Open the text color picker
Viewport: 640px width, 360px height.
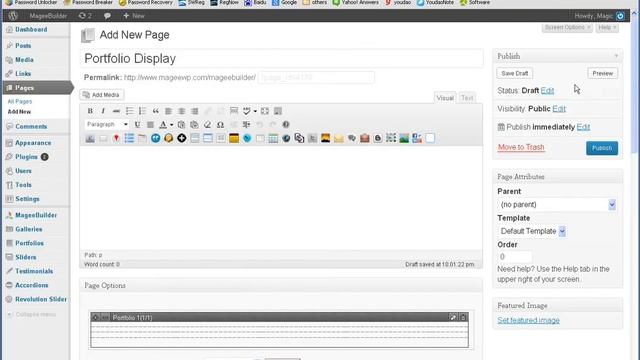(x=163, y=124)
